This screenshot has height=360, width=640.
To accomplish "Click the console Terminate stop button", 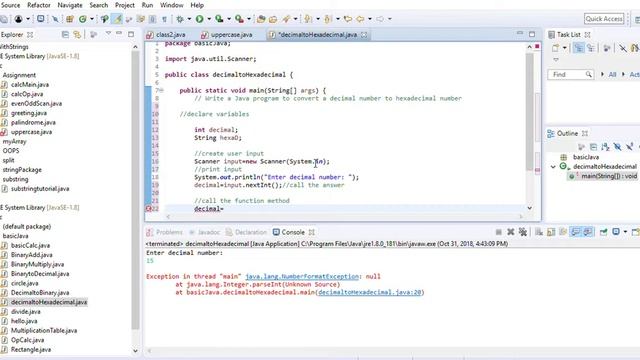I will coord(498,232).
